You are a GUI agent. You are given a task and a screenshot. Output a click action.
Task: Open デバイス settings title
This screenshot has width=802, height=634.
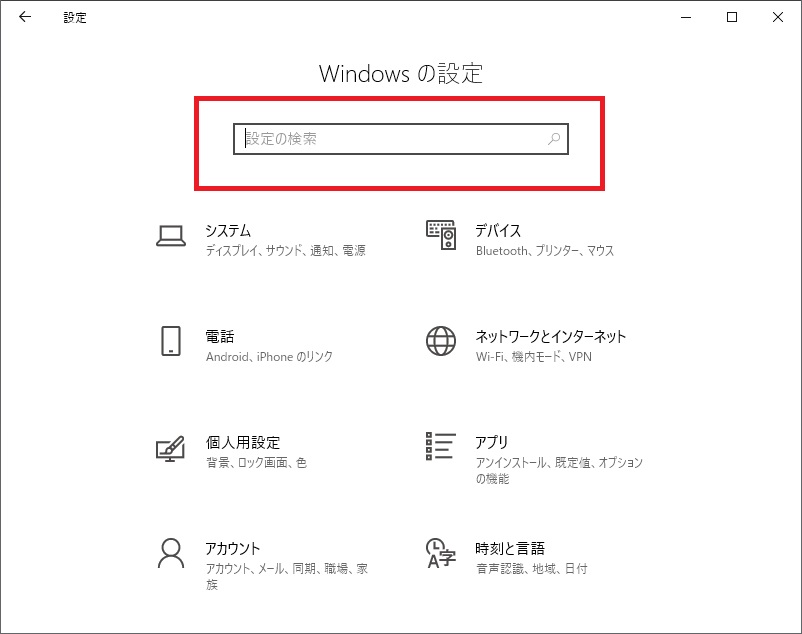(x=498, y=231)
